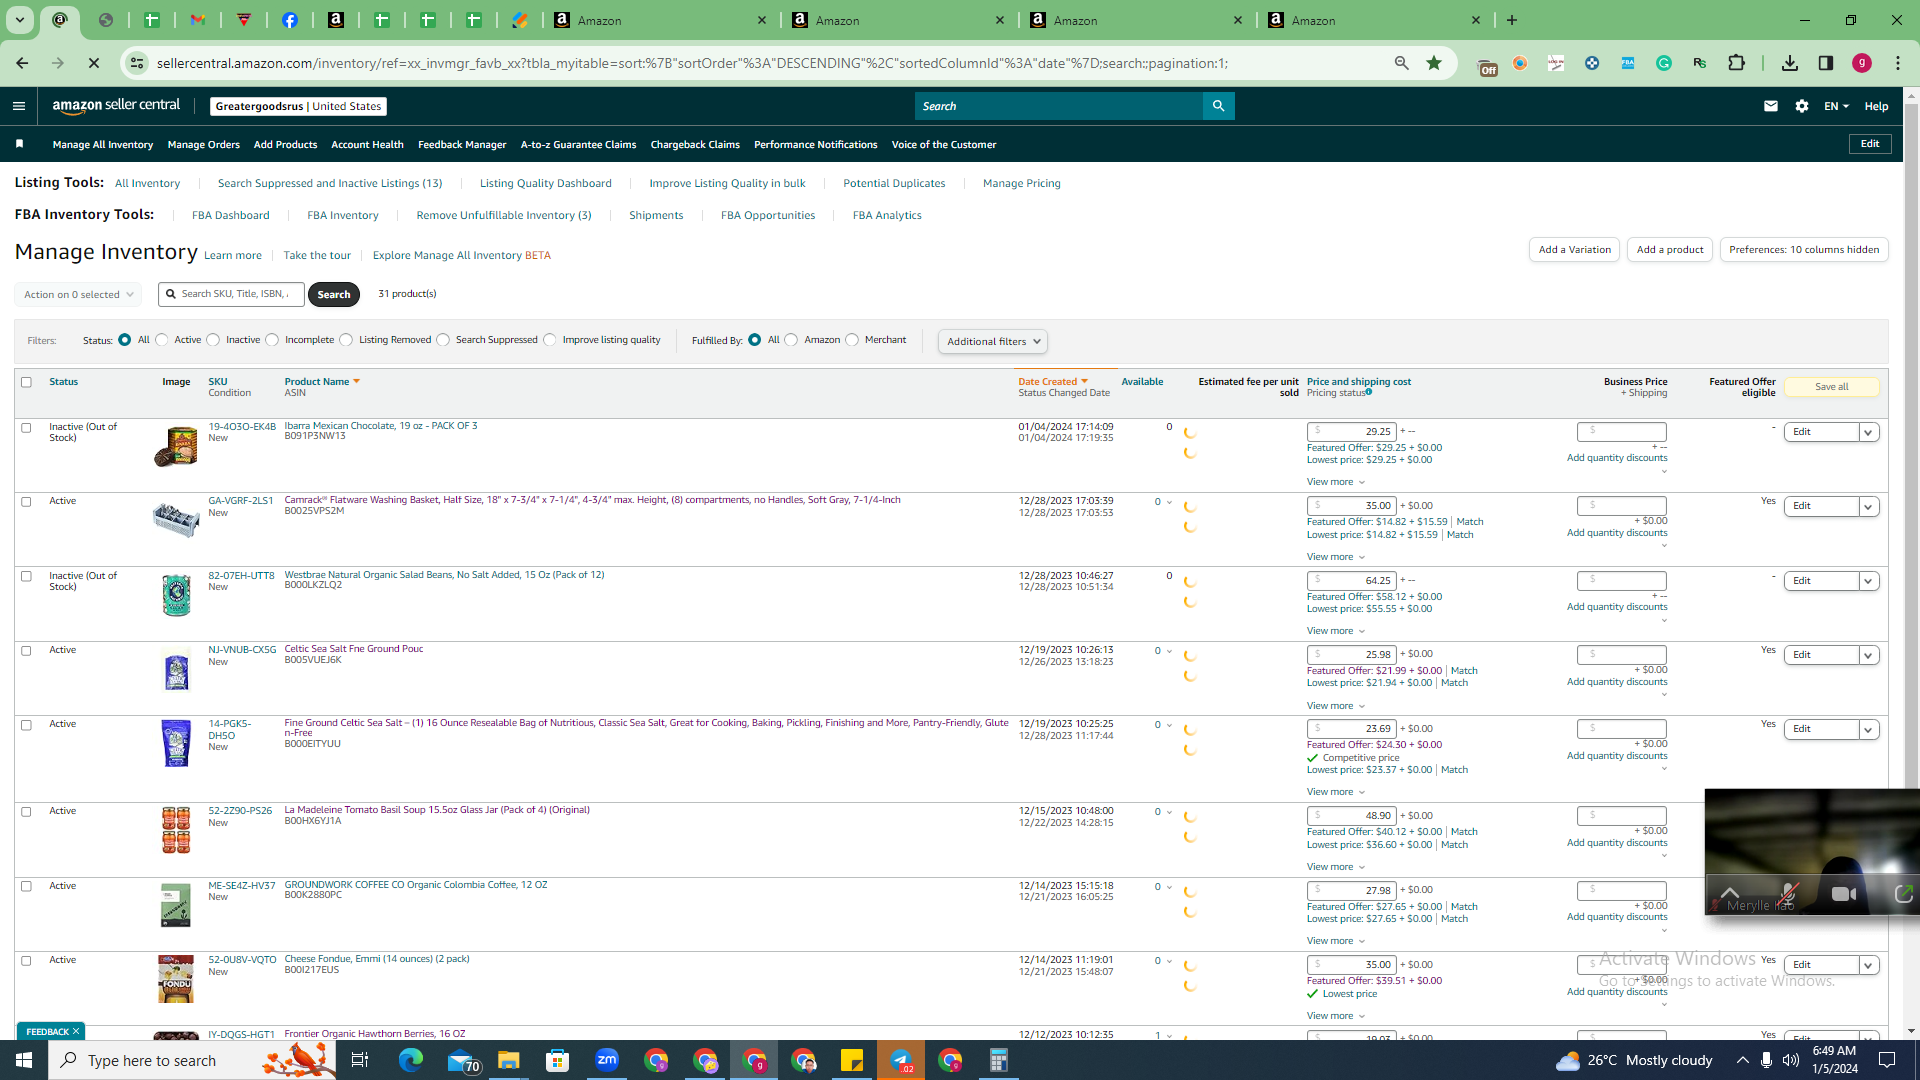1920x1080 pixels.
Task: Open Microsoft Store in taskbar
Action: [x=558, y=1060]
